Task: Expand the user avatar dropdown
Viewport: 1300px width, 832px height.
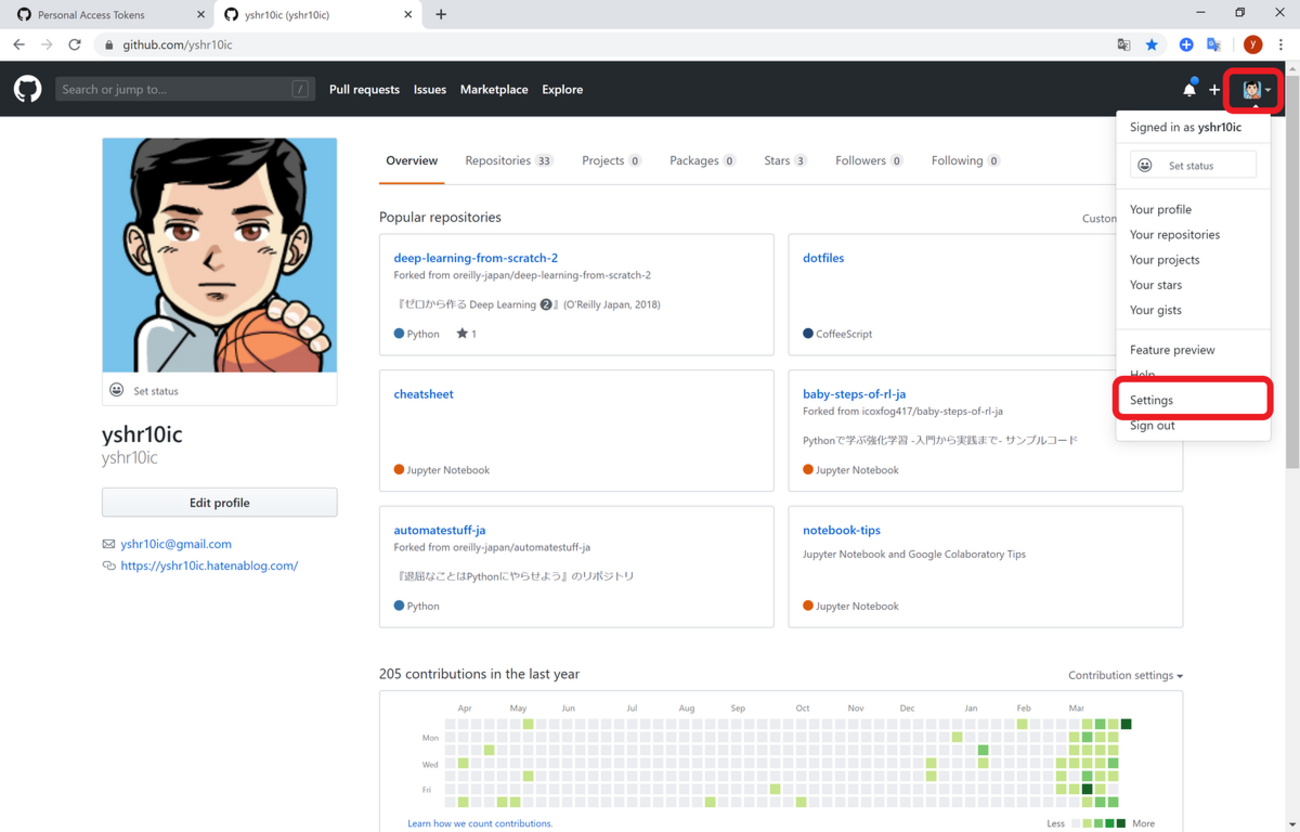Action: tap(1256, 90)
